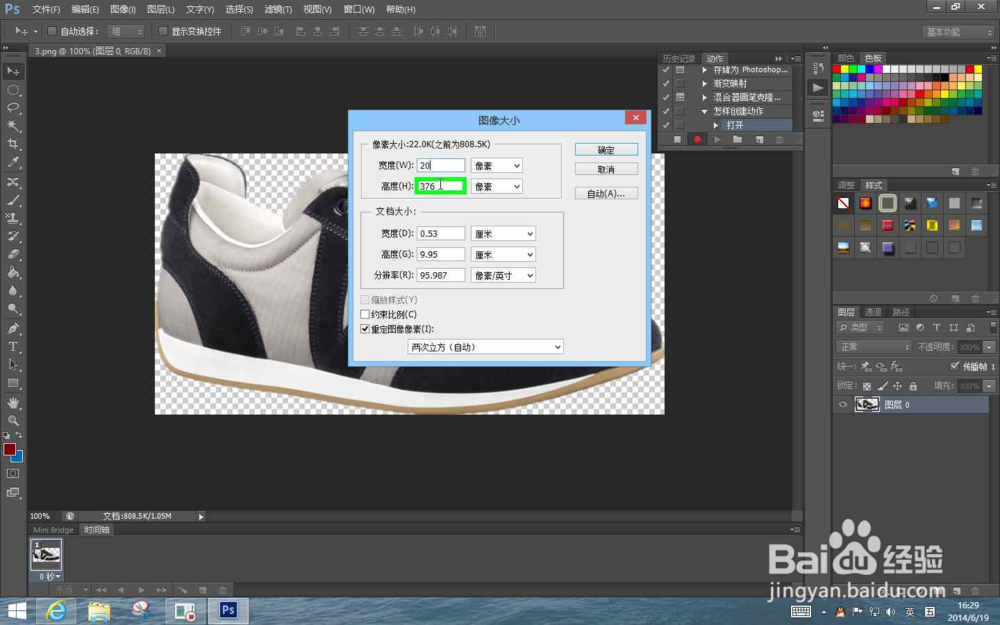Create new action set folder icon
The width and height of the screenshot is (1000, 625).
tap(738, 139)
